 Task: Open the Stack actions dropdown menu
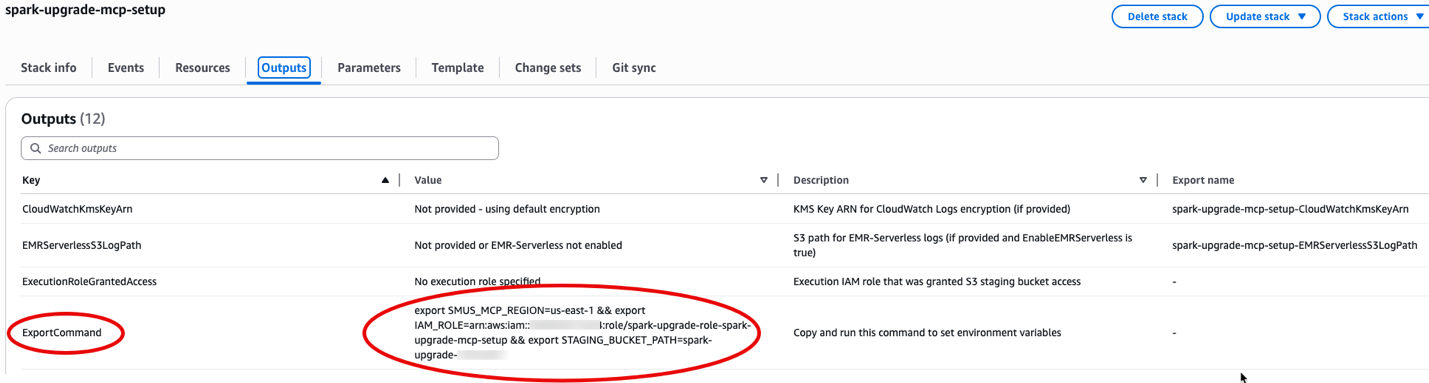1379,16
